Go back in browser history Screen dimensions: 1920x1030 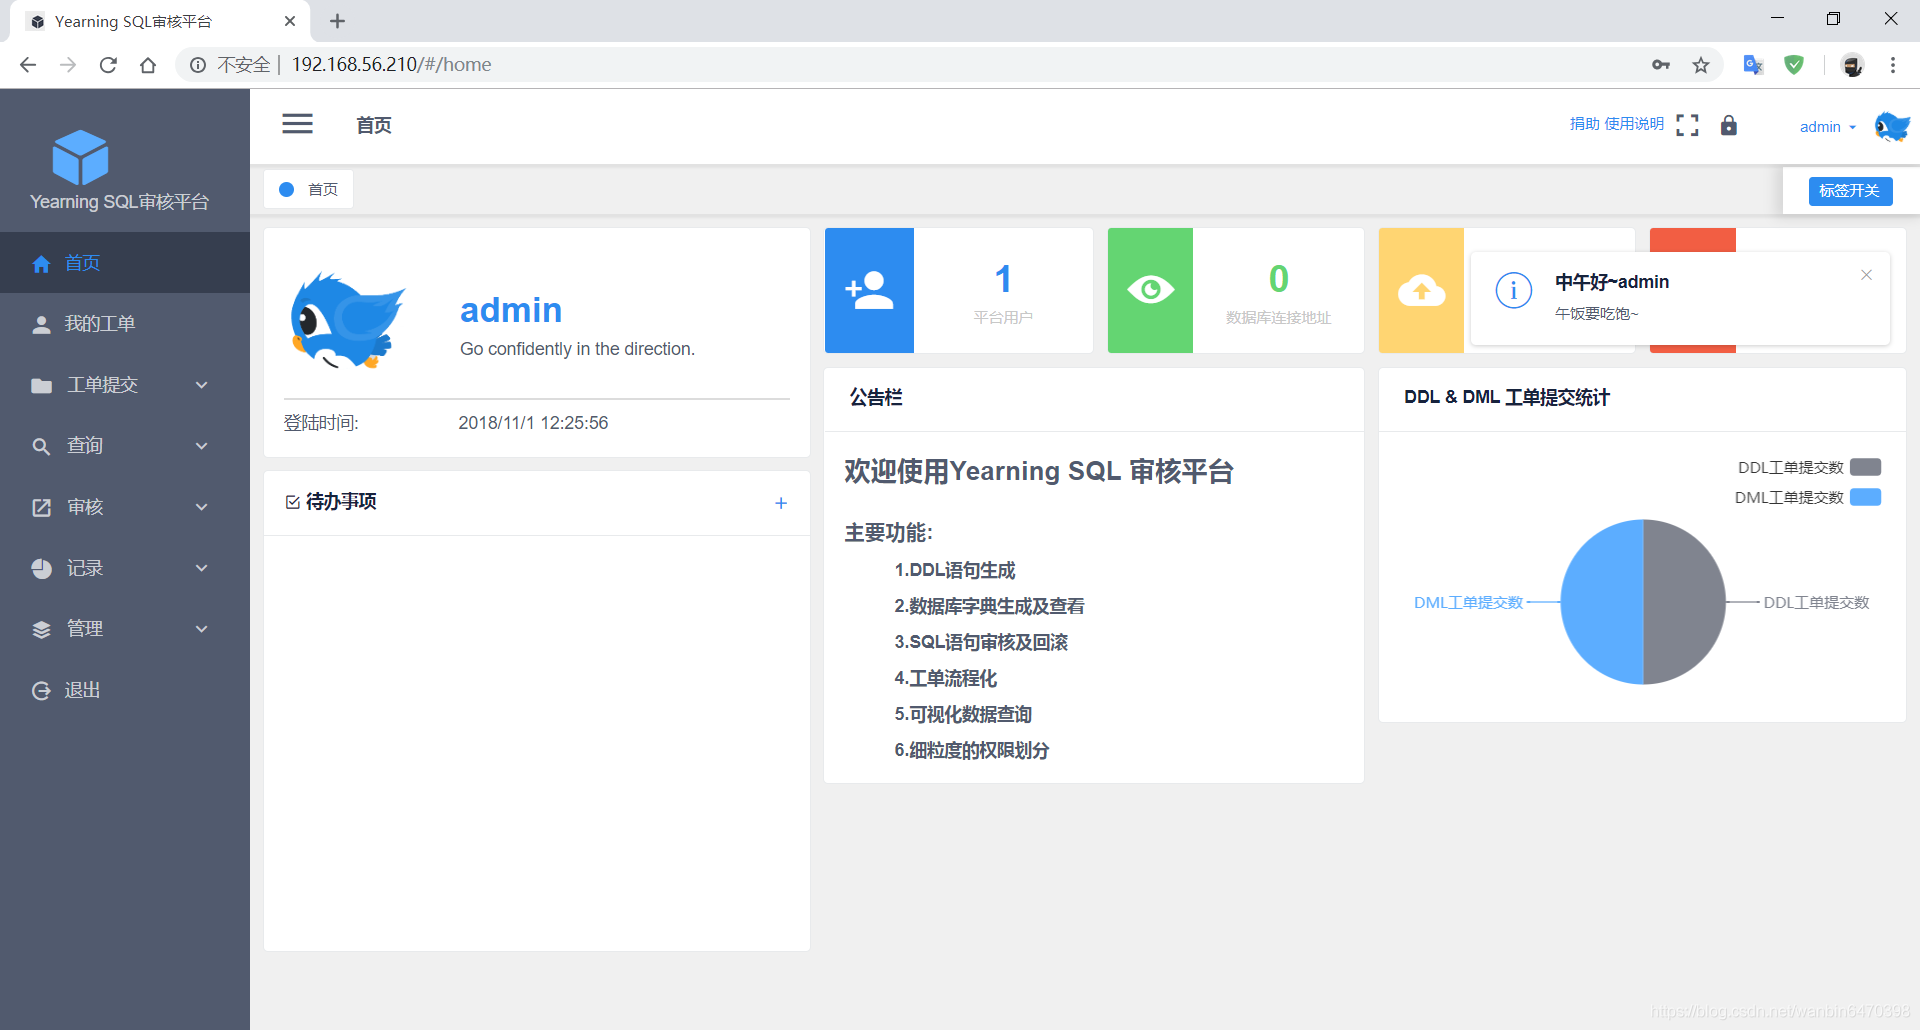(x=28, y=65)
